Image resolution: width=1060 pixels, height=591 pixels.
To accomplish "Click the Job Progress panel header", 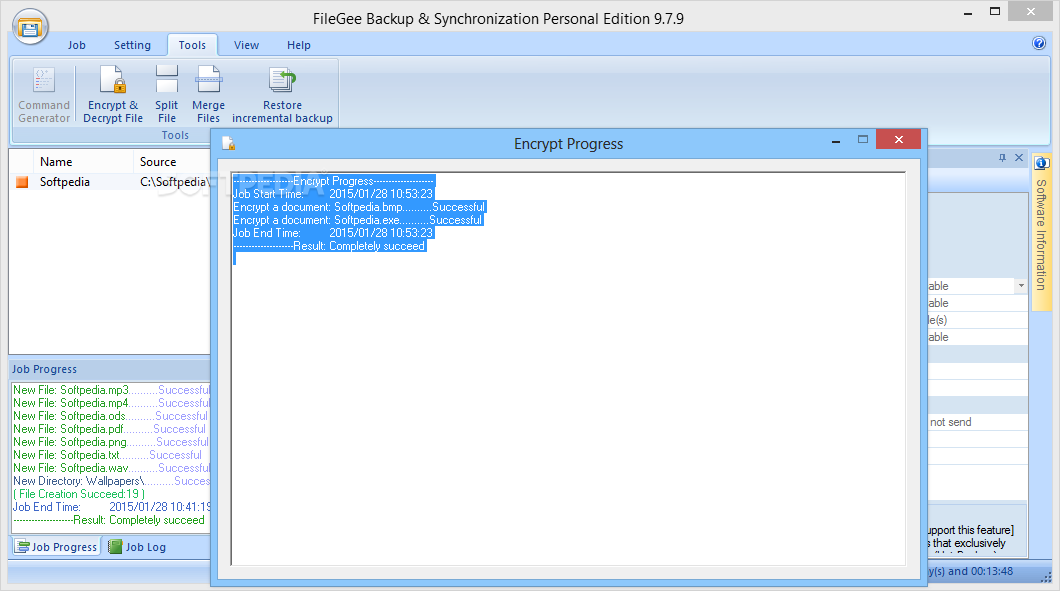I will (110, 369).
